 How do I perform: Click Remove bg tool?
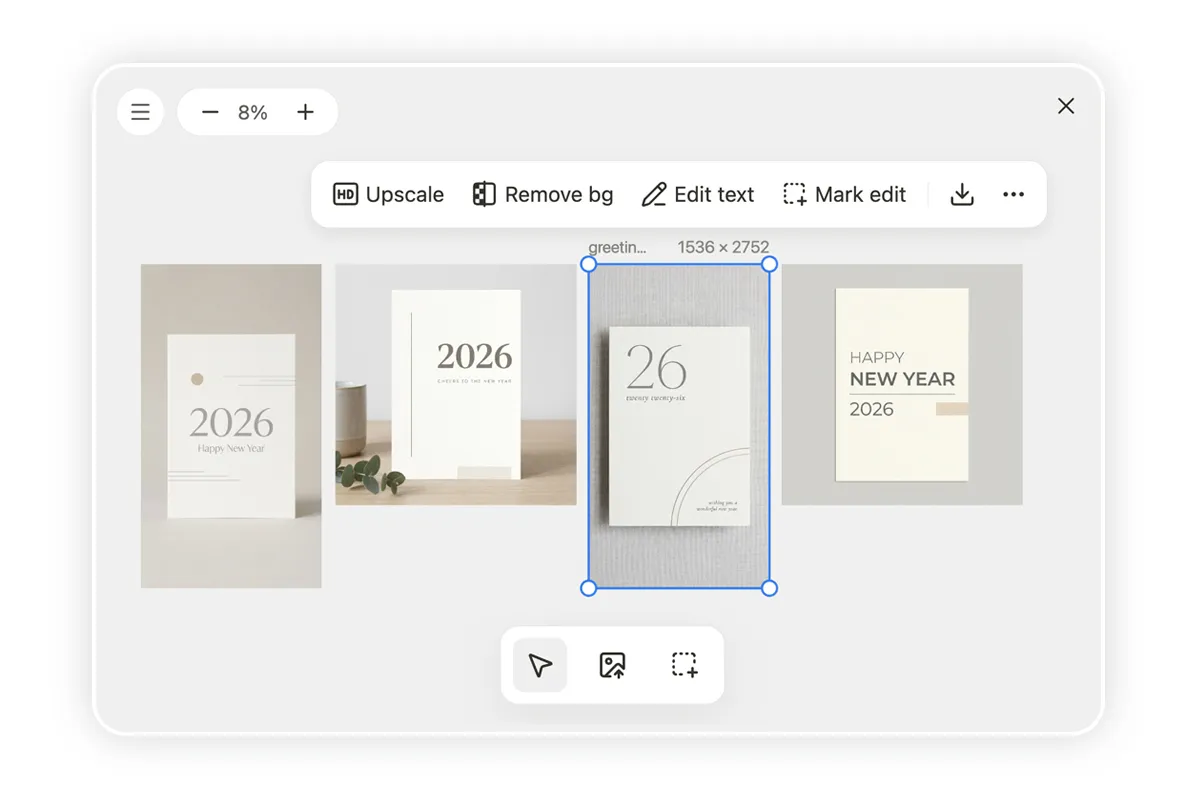click(542, 194)
